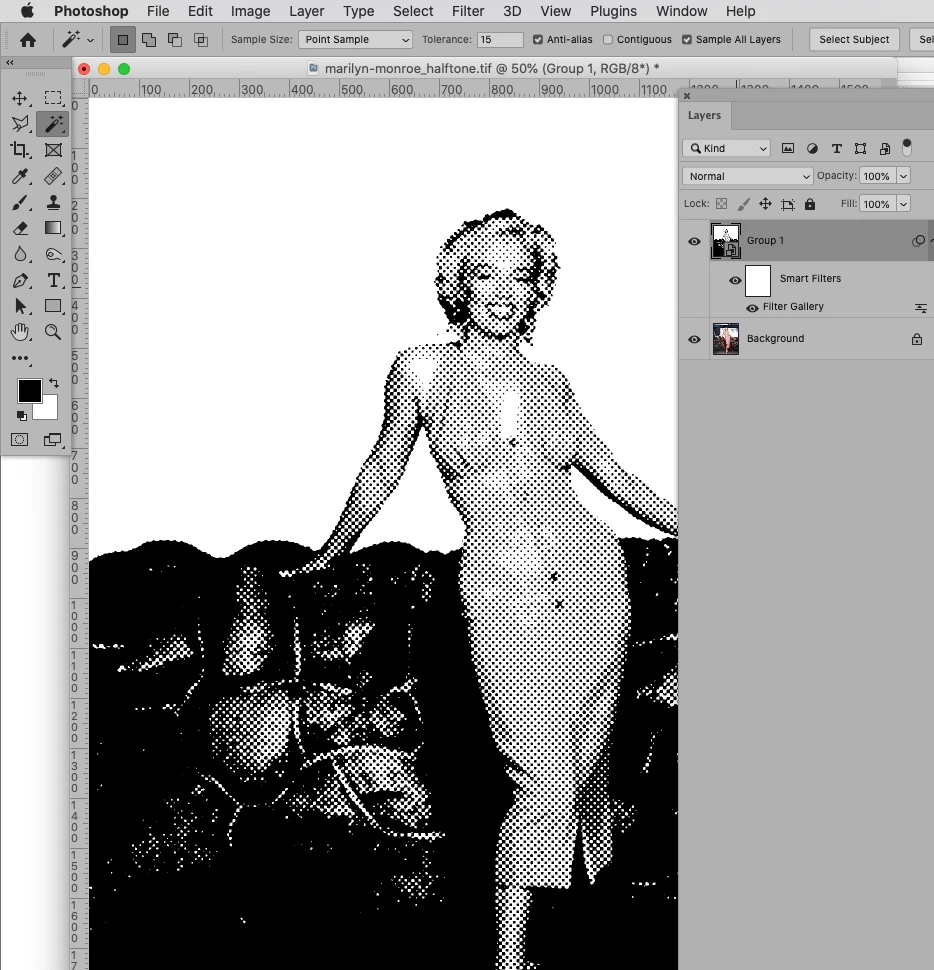934x970 pixels.
Task: Lock artboard auto-nesting
Action: (x=787, y=204)
